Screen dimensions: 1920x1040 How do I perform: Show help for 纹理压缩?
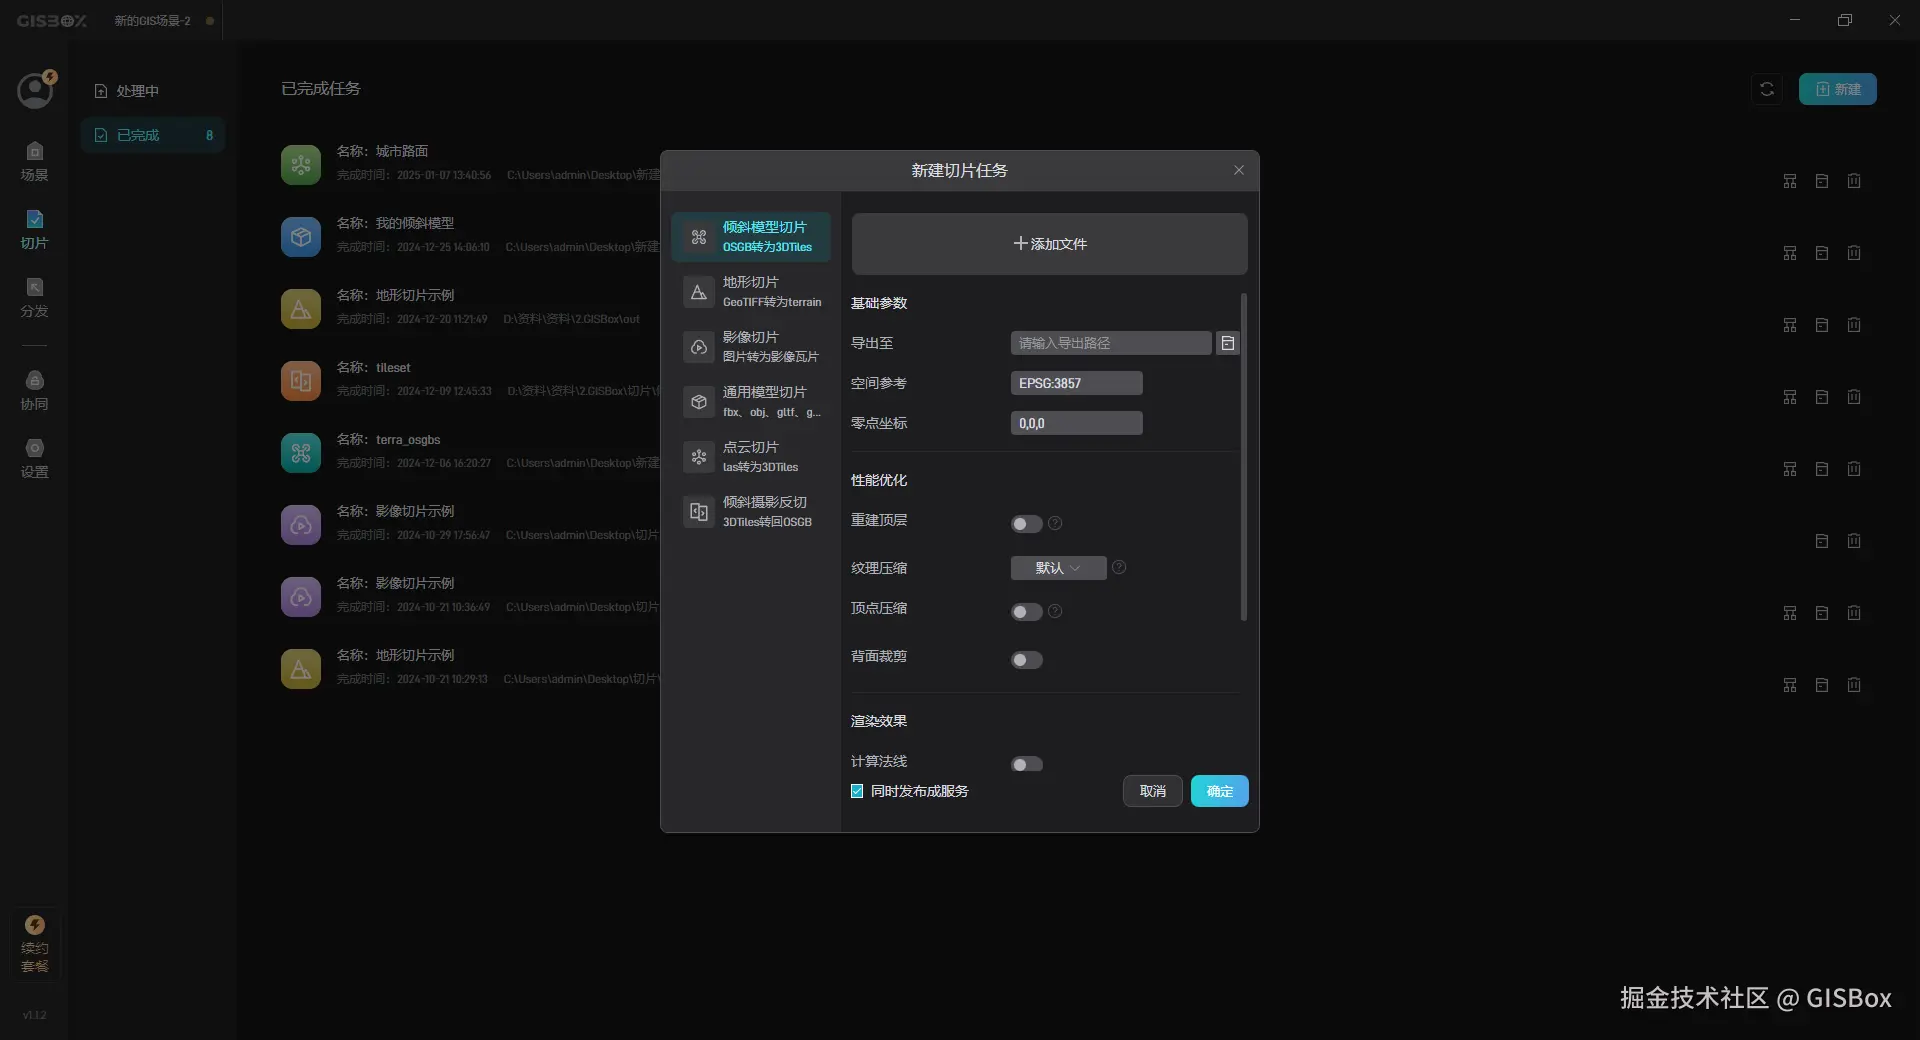[x=1119, y=567]
